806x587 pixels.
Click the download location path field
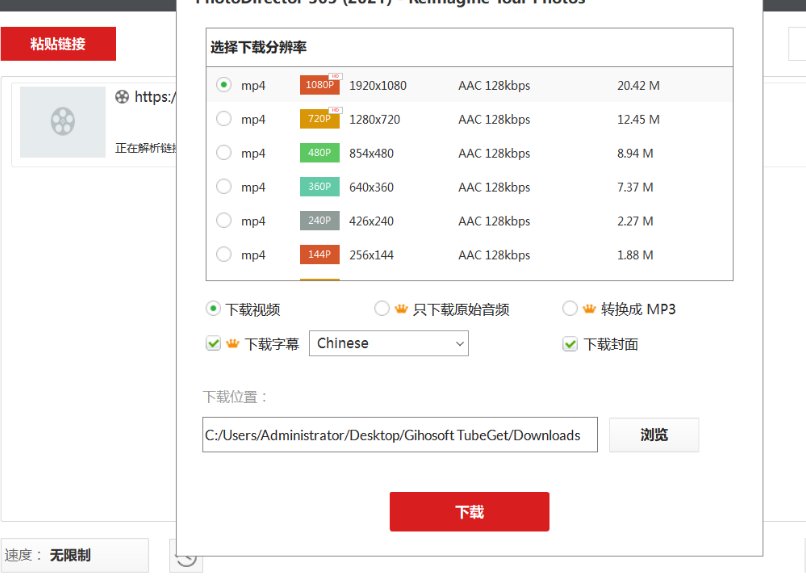[x=400, y=435]
